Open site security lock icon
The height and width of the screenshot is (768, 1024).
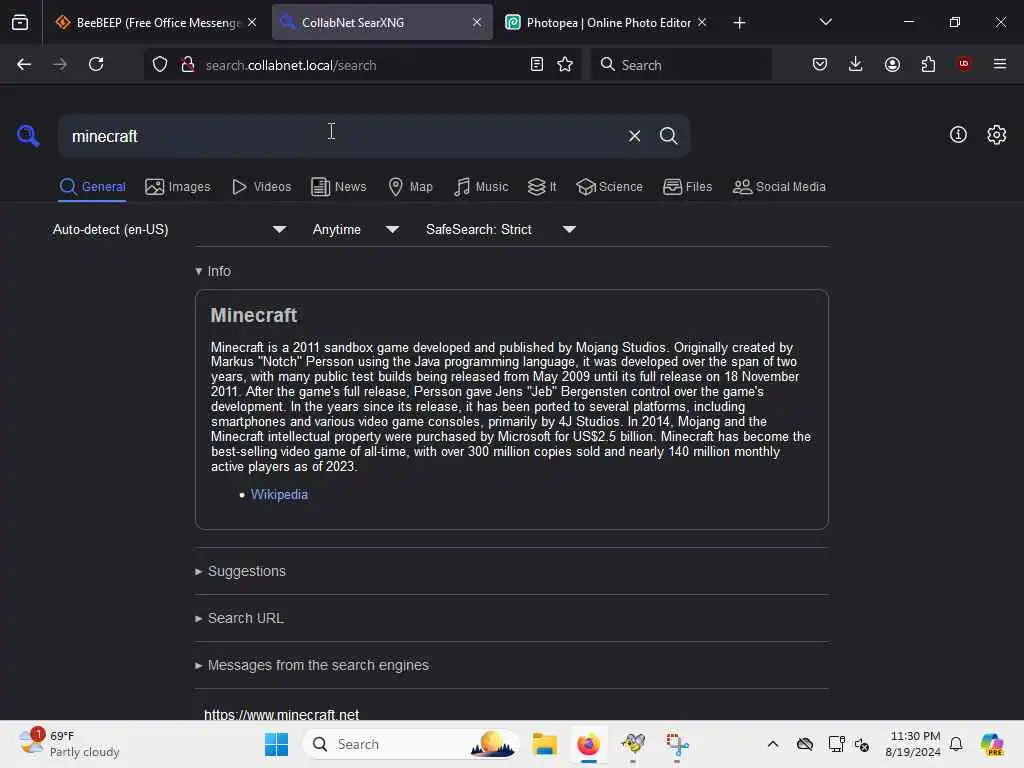click(x=188, y=64)
